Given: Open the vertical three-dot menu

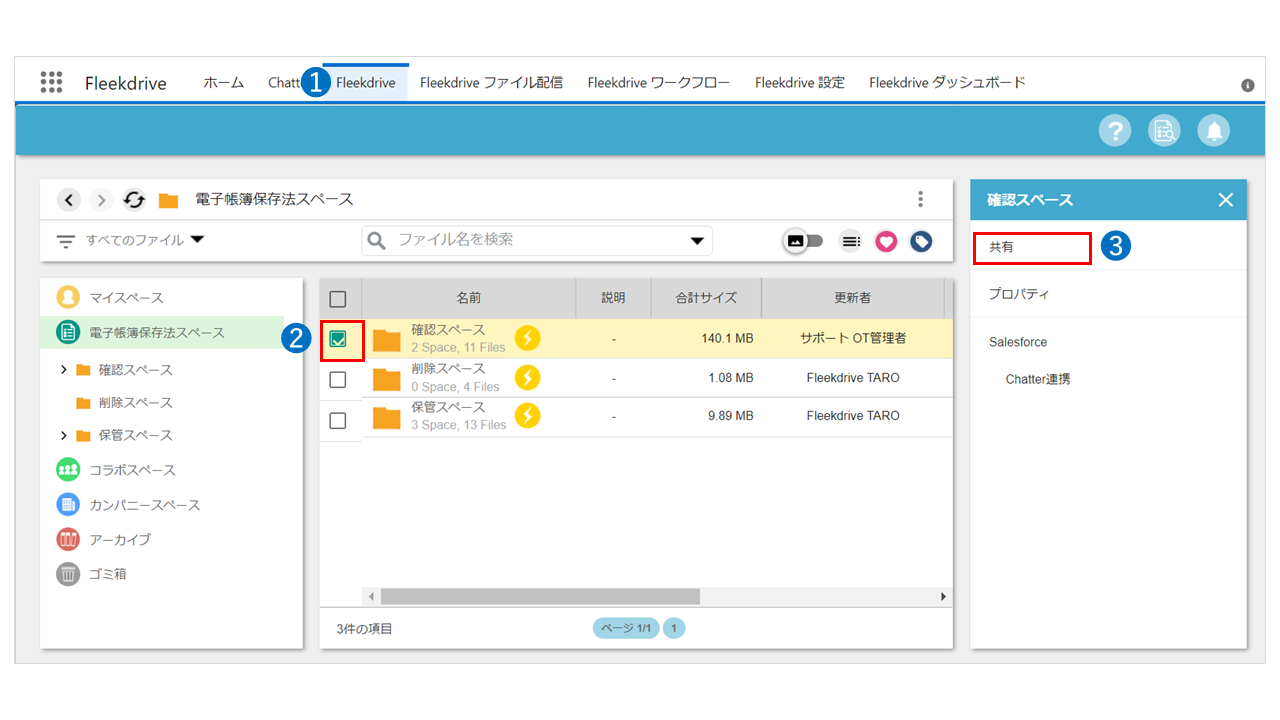Looking at the screenshot, I should pyautogui.click(x=921, y=199).
